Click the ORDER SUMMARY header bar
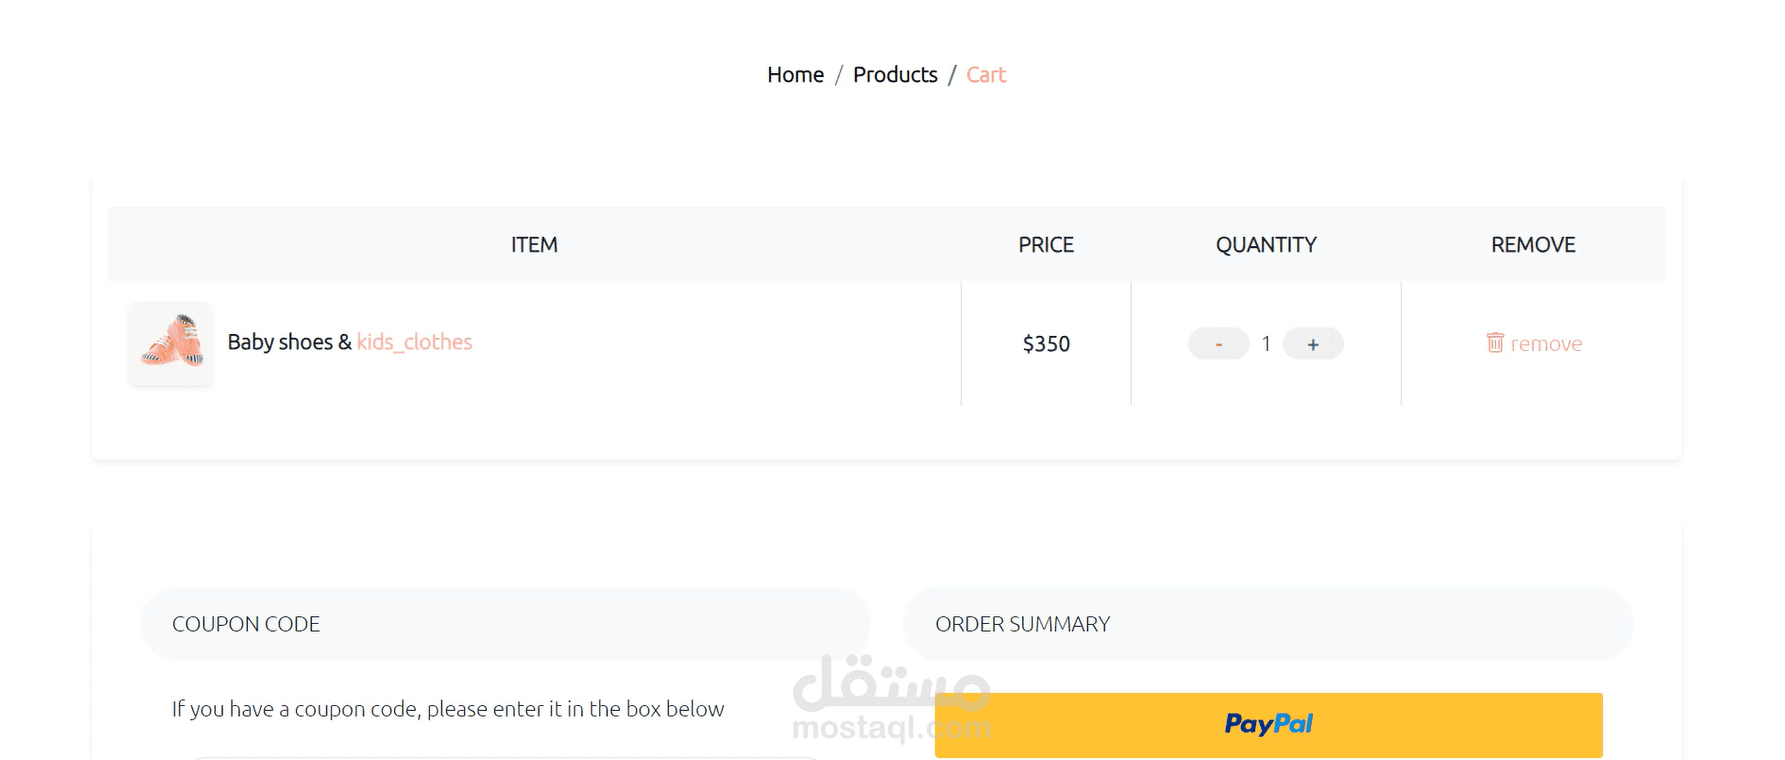The height and width of the screenshot is (760, 1785). click(1268, 624)
